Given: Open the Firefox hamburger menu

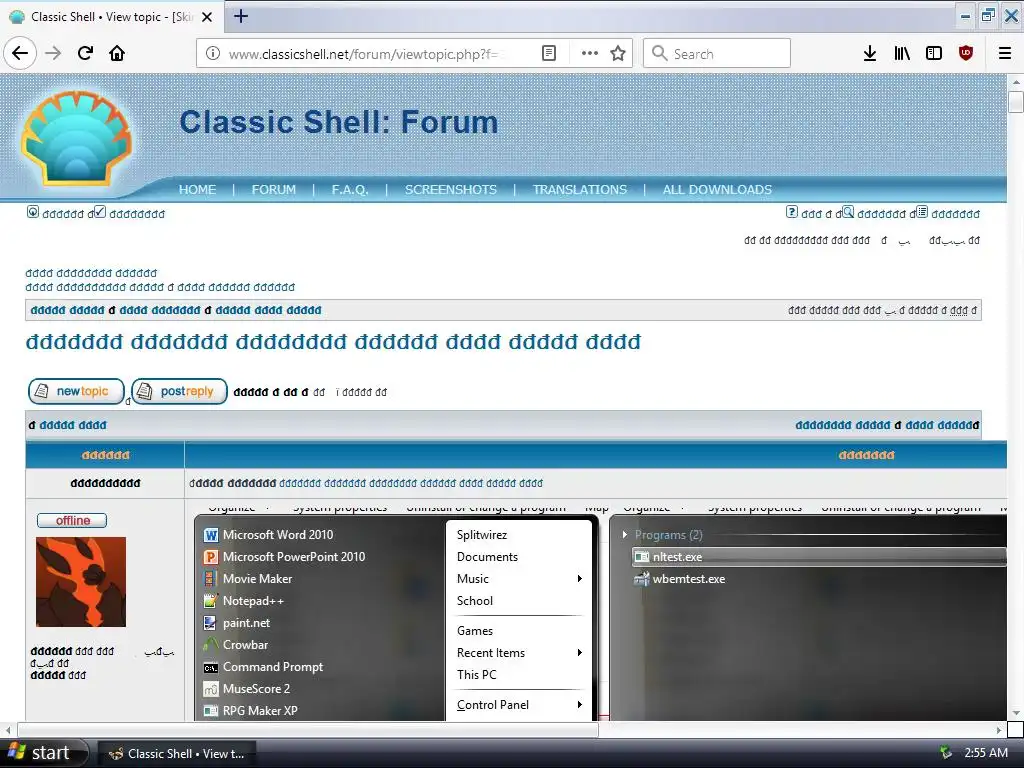Looking at the screenshot, I should (1005, 54).
